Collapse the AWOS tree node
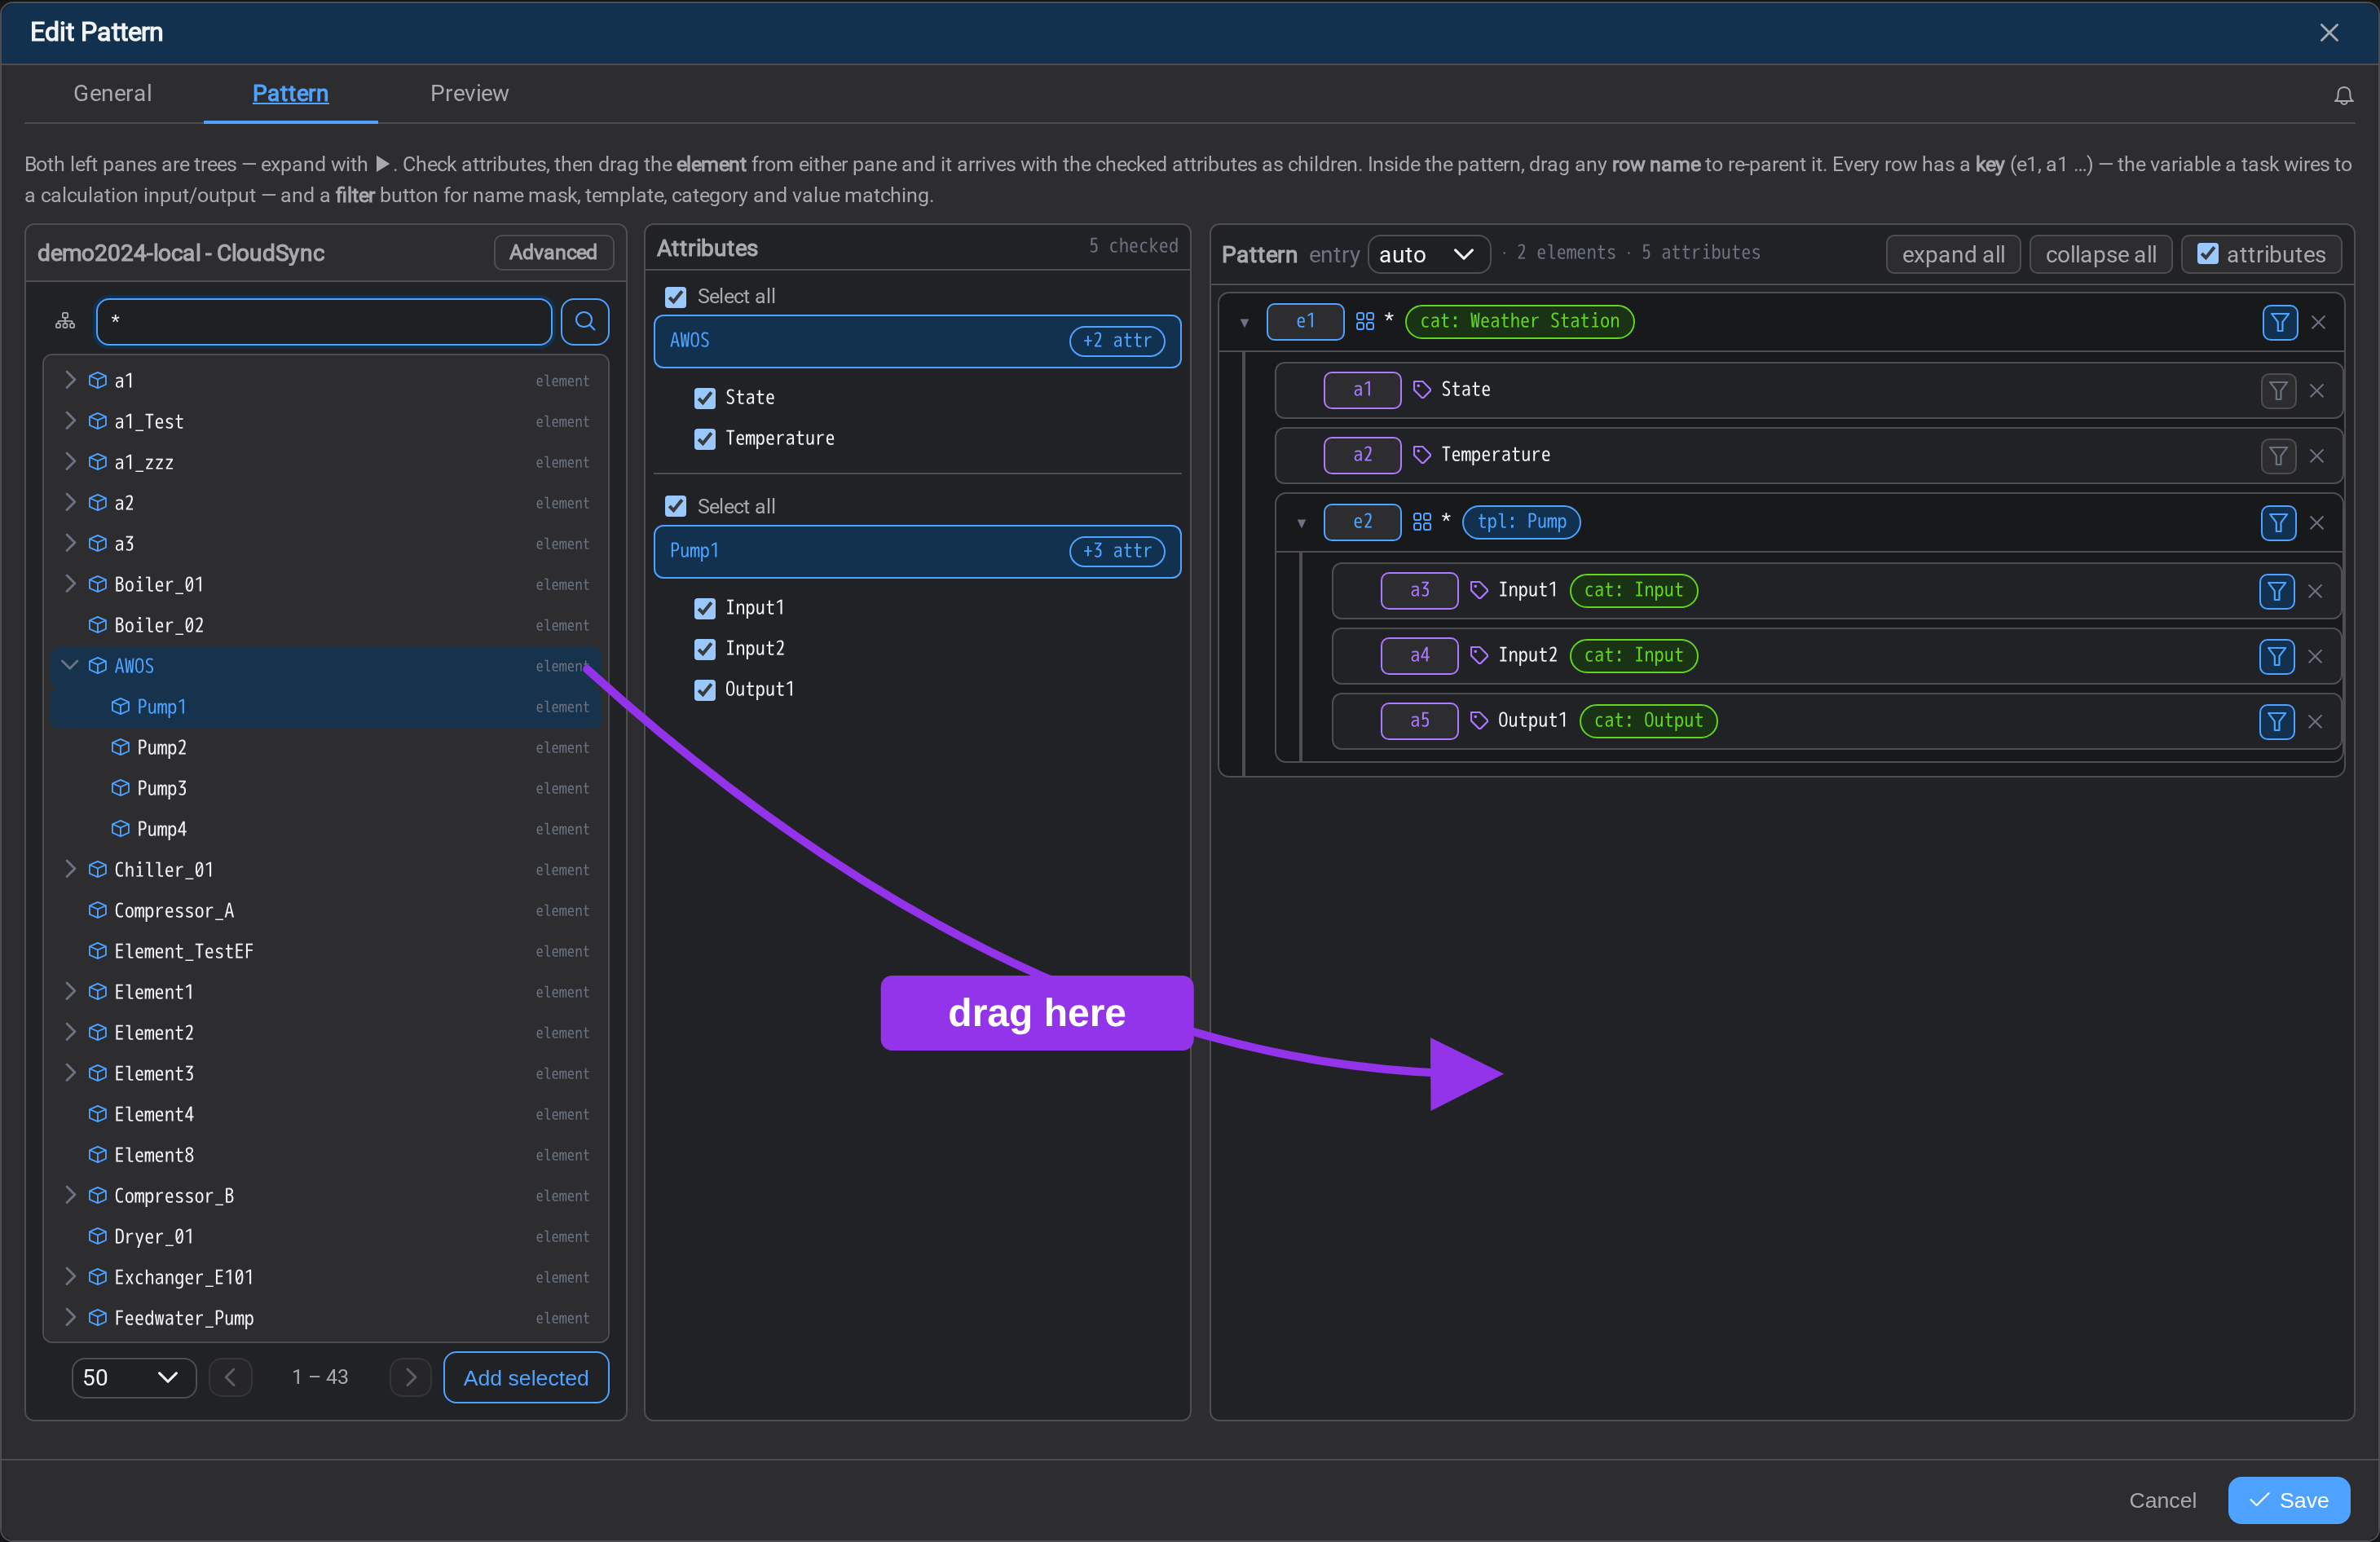The height and width of the screenshot is (1542, 2380). click(x=70, y=665)
